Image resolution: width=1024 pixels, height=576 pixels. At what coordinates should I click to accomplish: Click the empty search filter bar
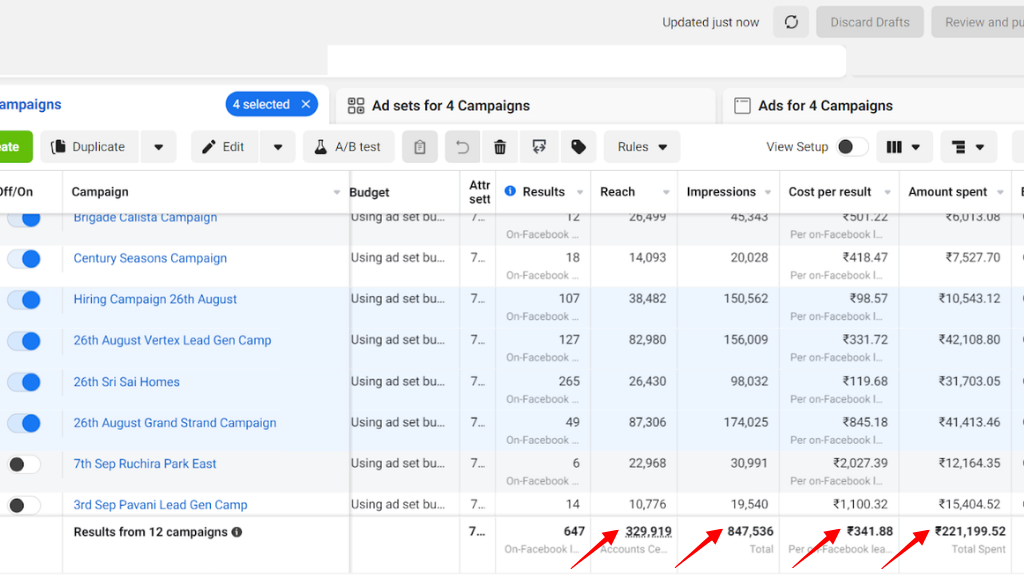[586, 61]
